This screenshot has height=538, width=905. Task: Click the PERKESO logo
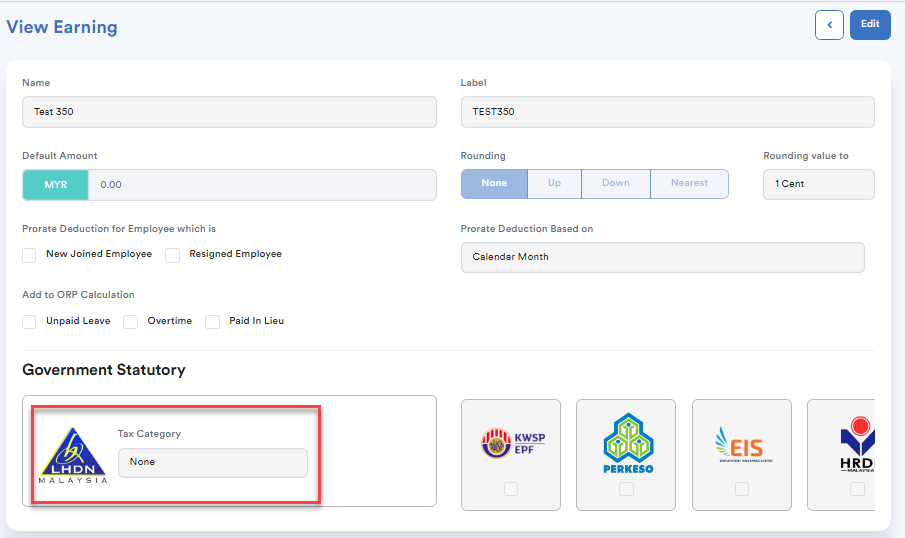(628, 443)
